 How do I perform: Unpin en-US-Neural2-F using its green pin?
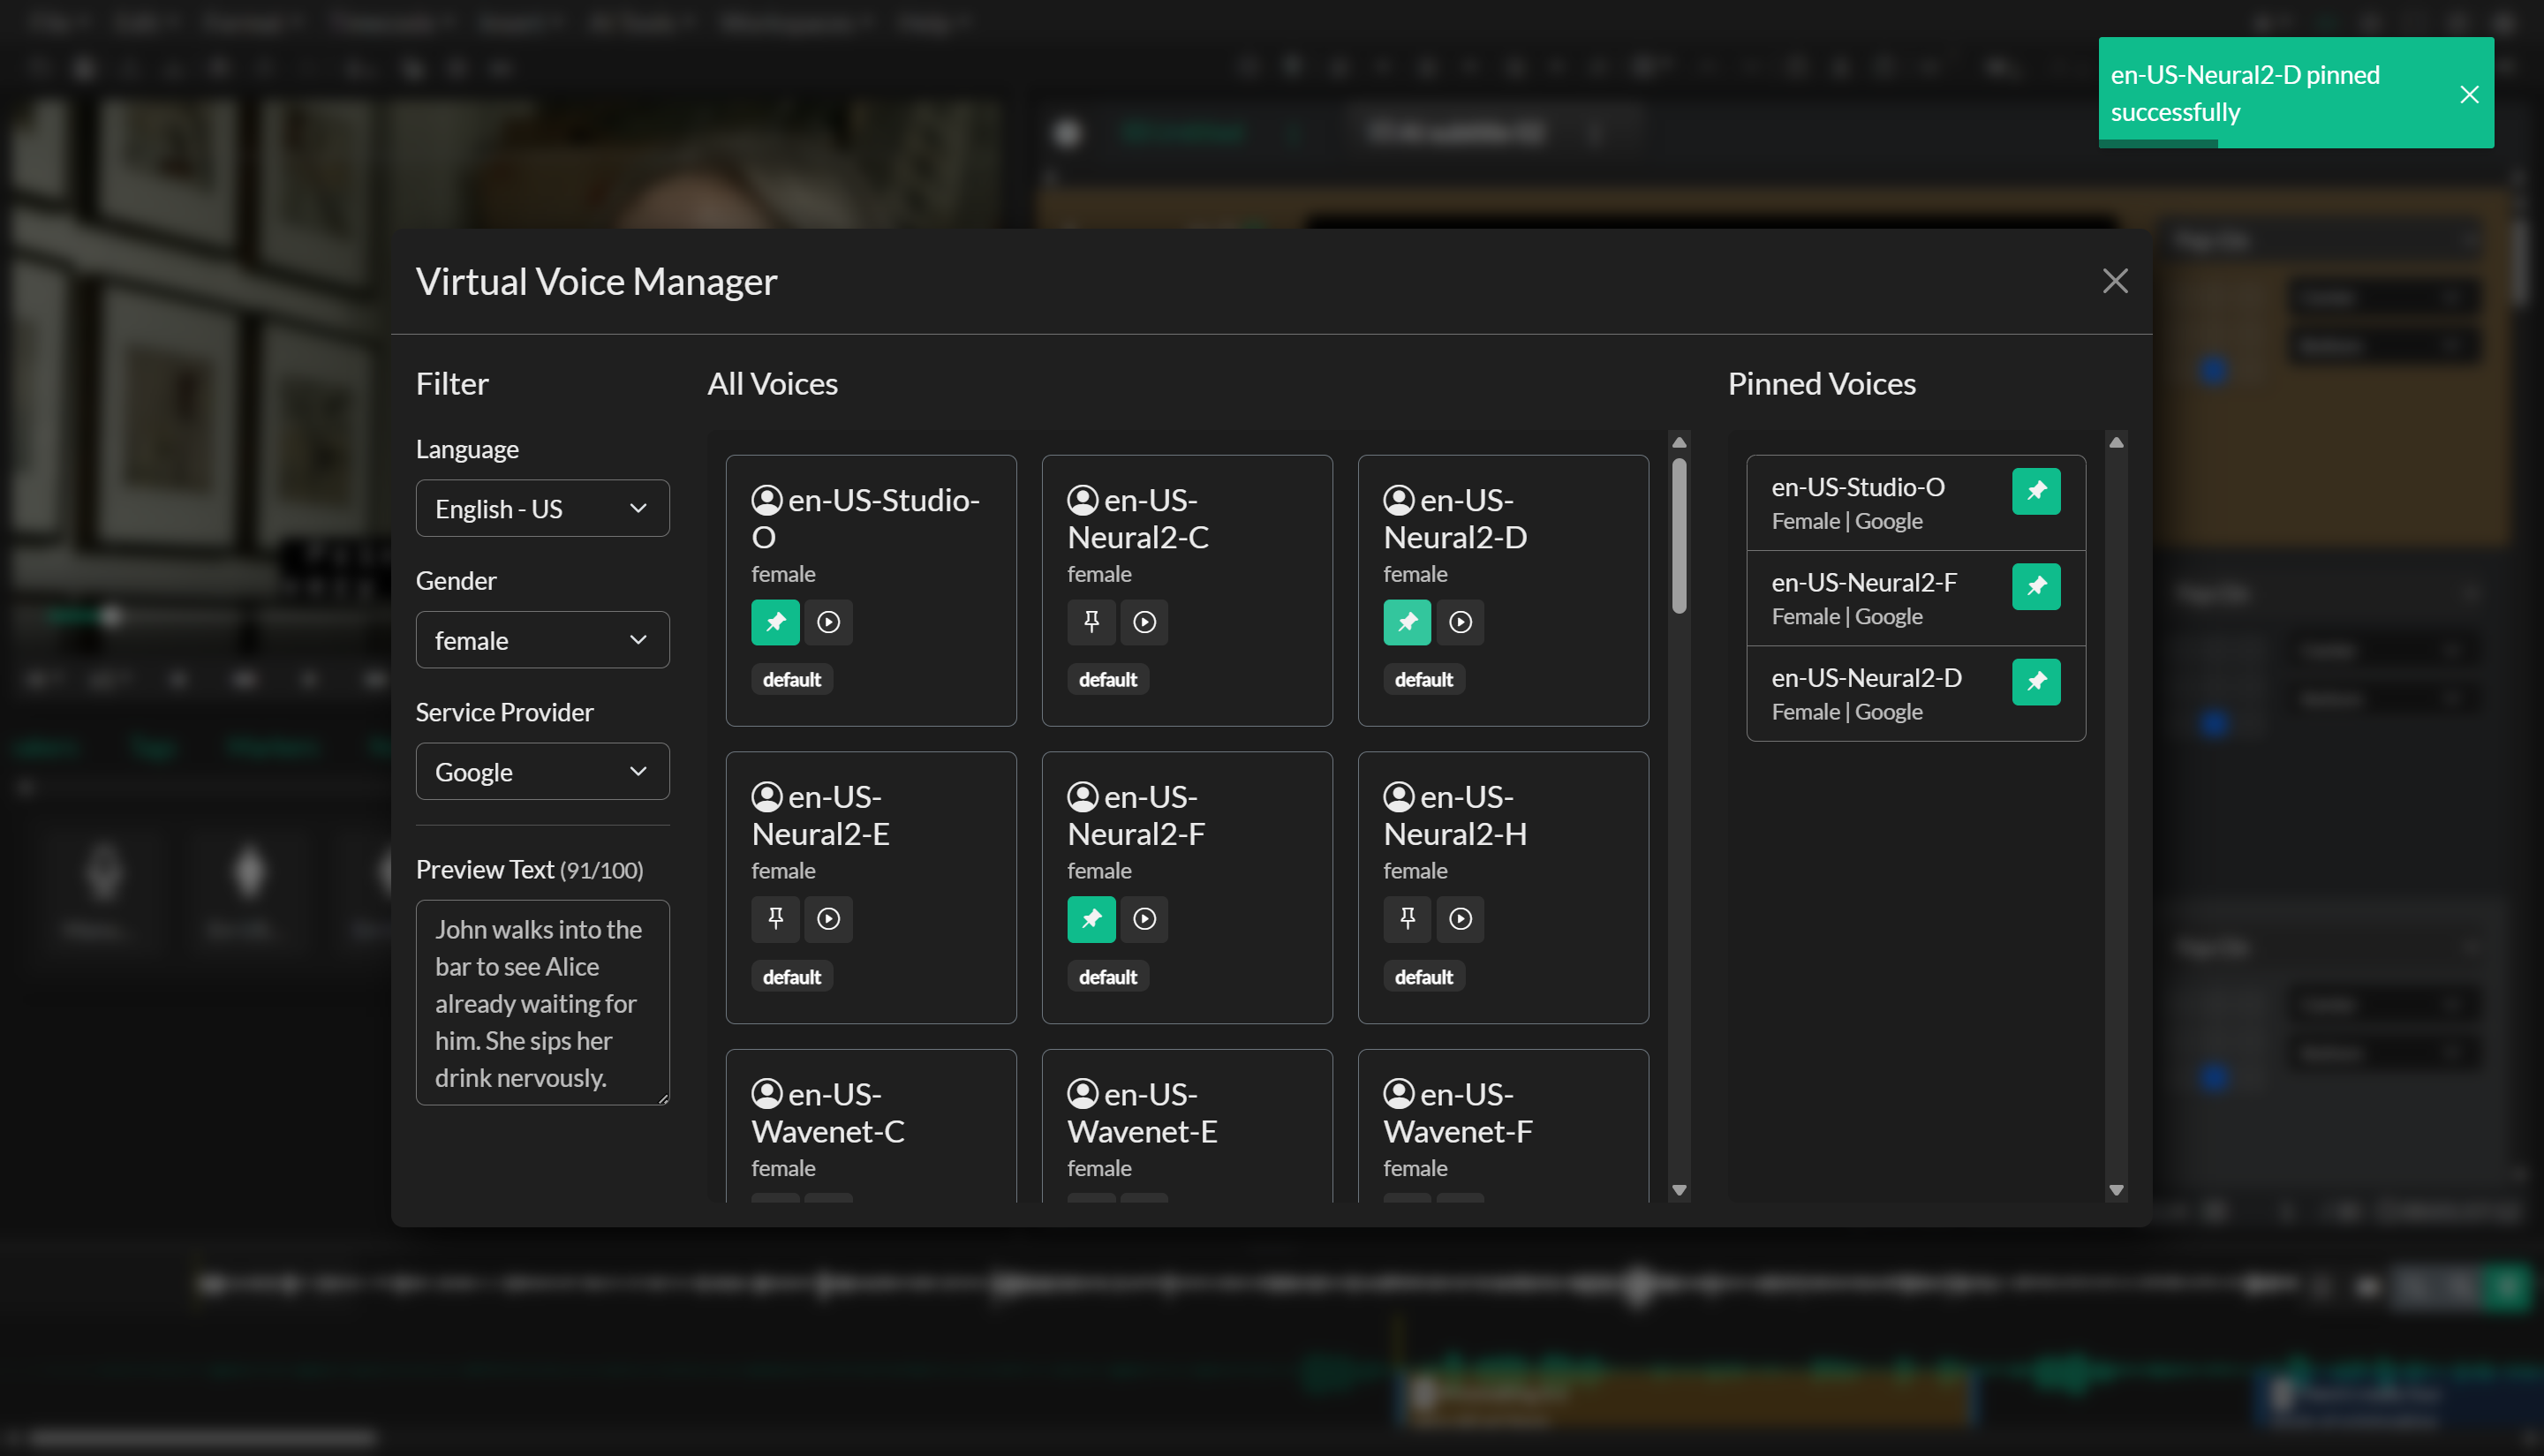(x=2037, y=587)
